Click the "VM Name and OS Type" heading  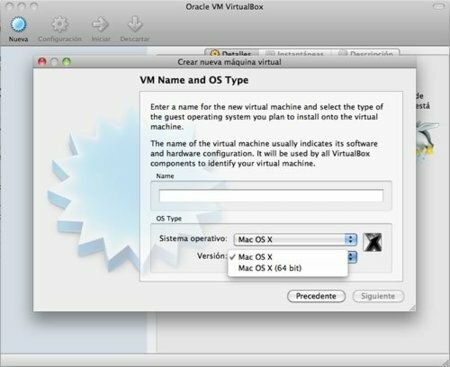point(194,80)
